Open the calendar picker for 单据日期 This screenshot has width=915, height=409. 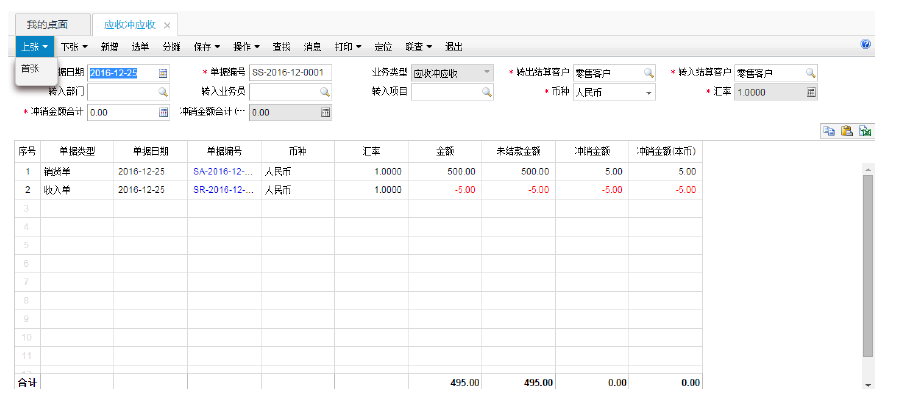click(163, 73)
